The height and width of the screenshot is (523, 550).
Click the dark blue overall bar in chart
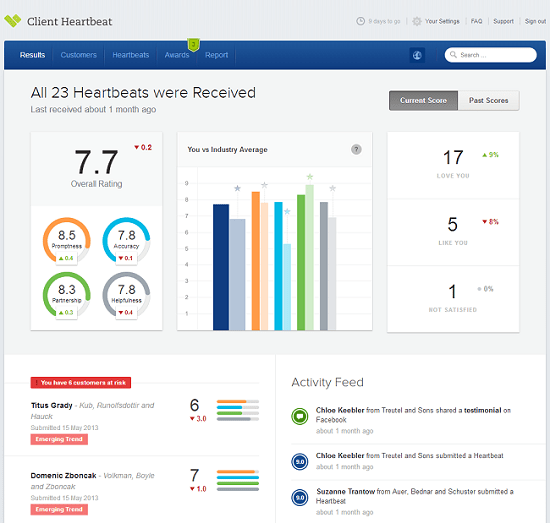221,267
